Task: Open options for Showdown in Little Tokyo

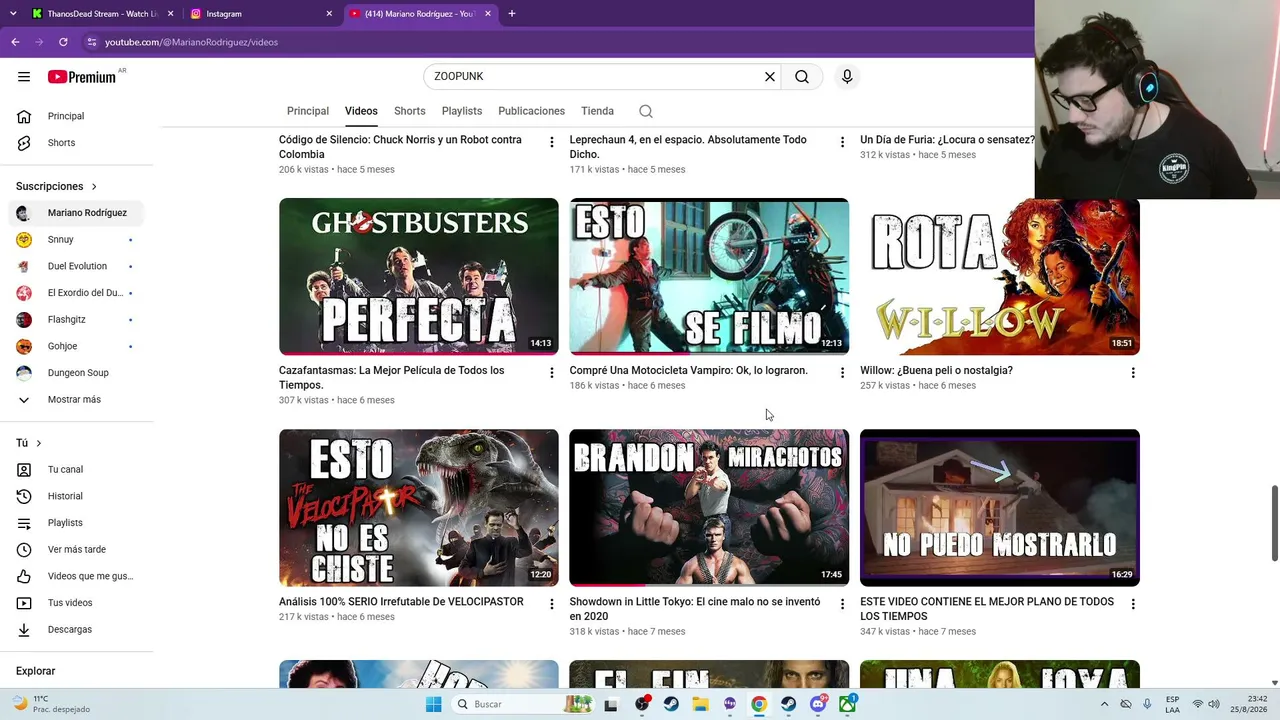Action: [842, 604]
